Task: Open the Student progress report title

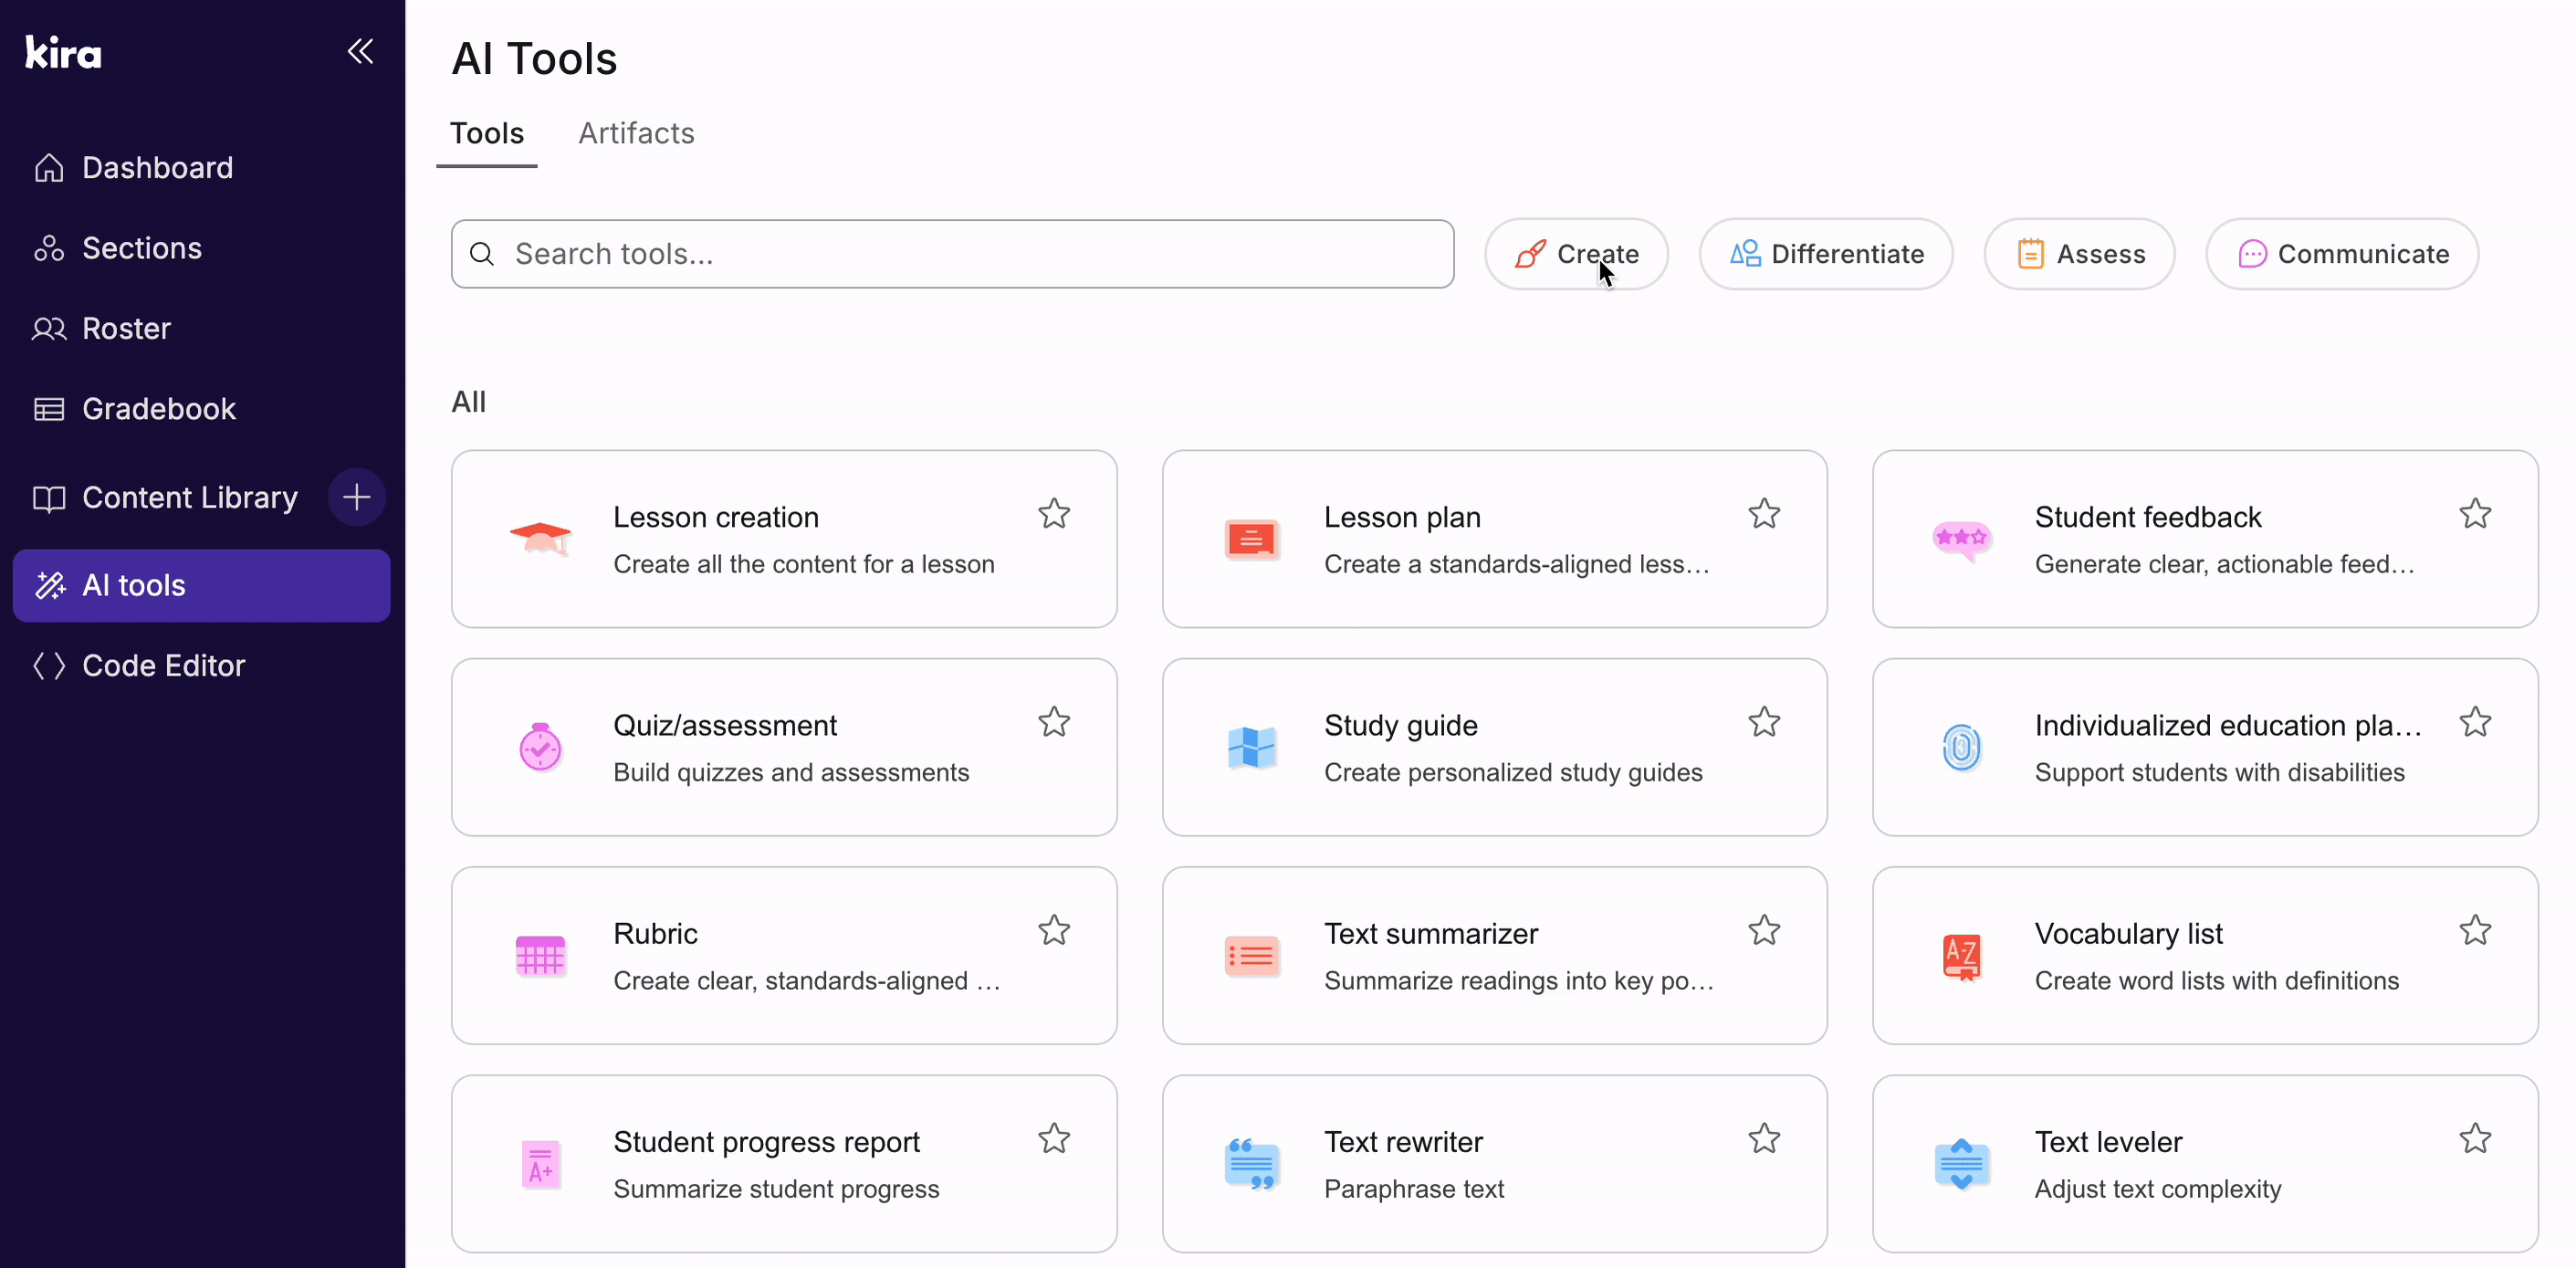Action: (766, 1142)
